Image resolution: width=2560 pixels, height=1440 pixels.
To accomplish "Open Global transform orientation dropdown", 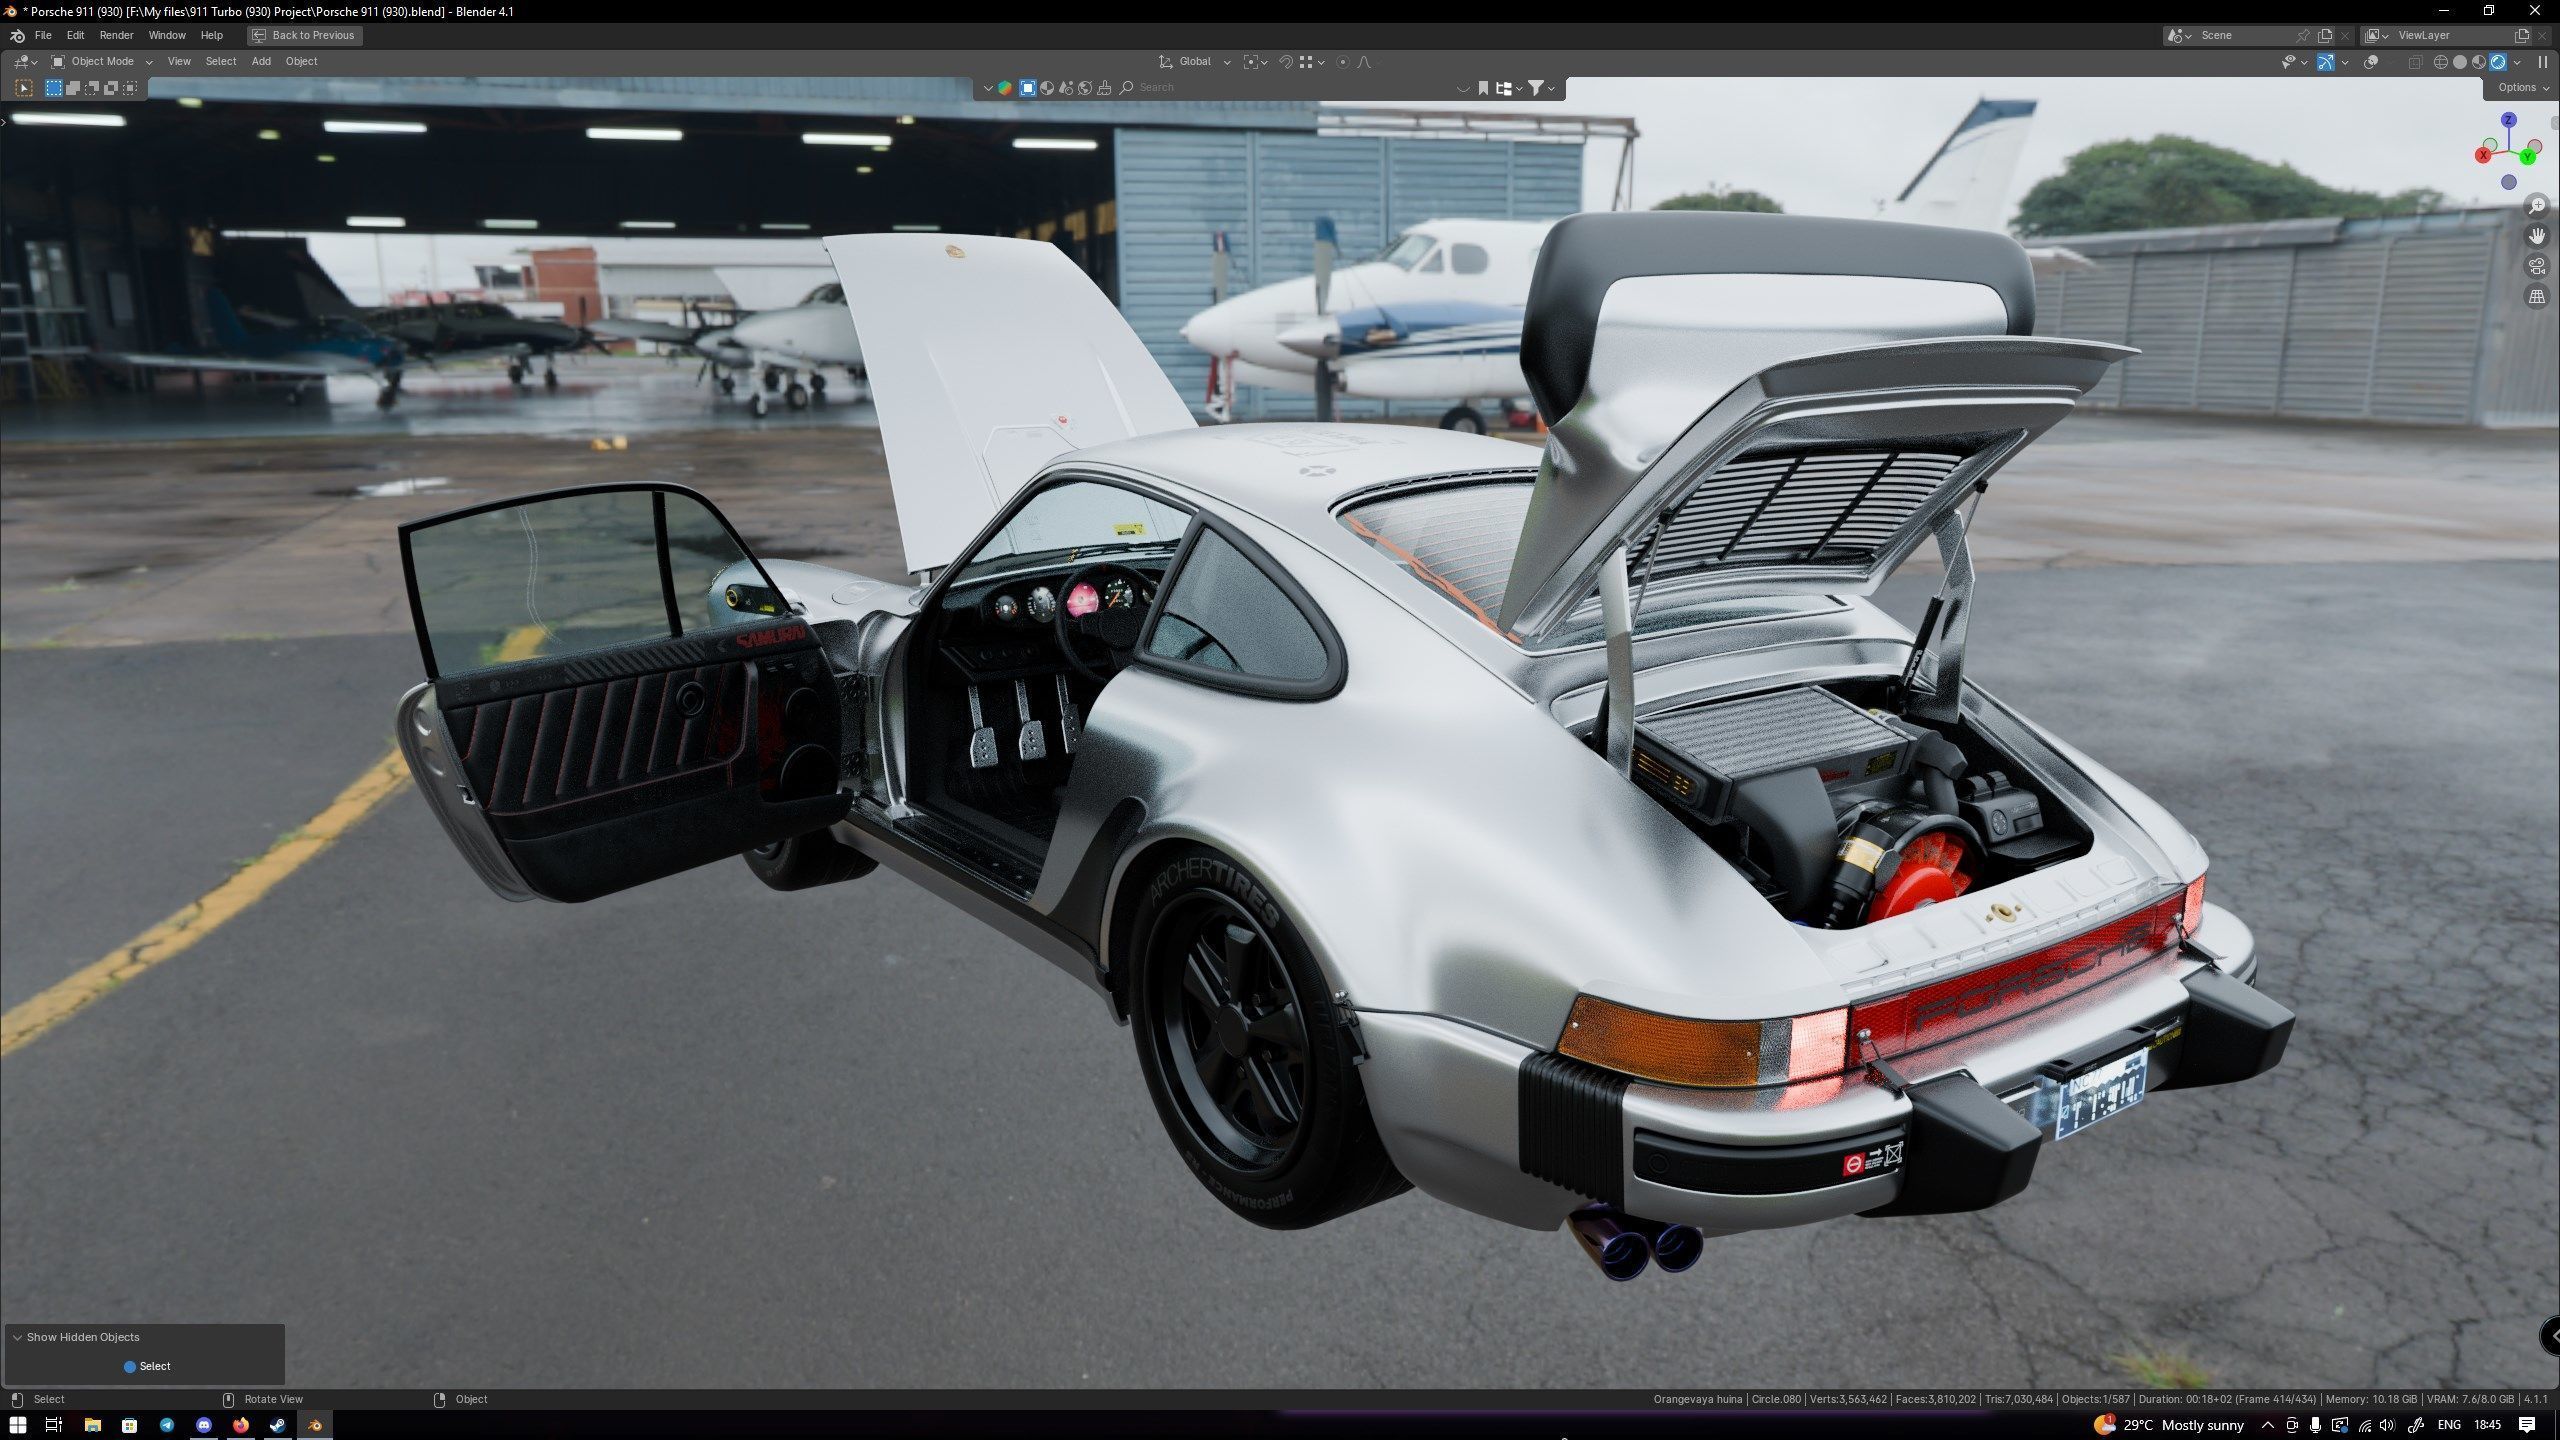I will (1196, 62).
